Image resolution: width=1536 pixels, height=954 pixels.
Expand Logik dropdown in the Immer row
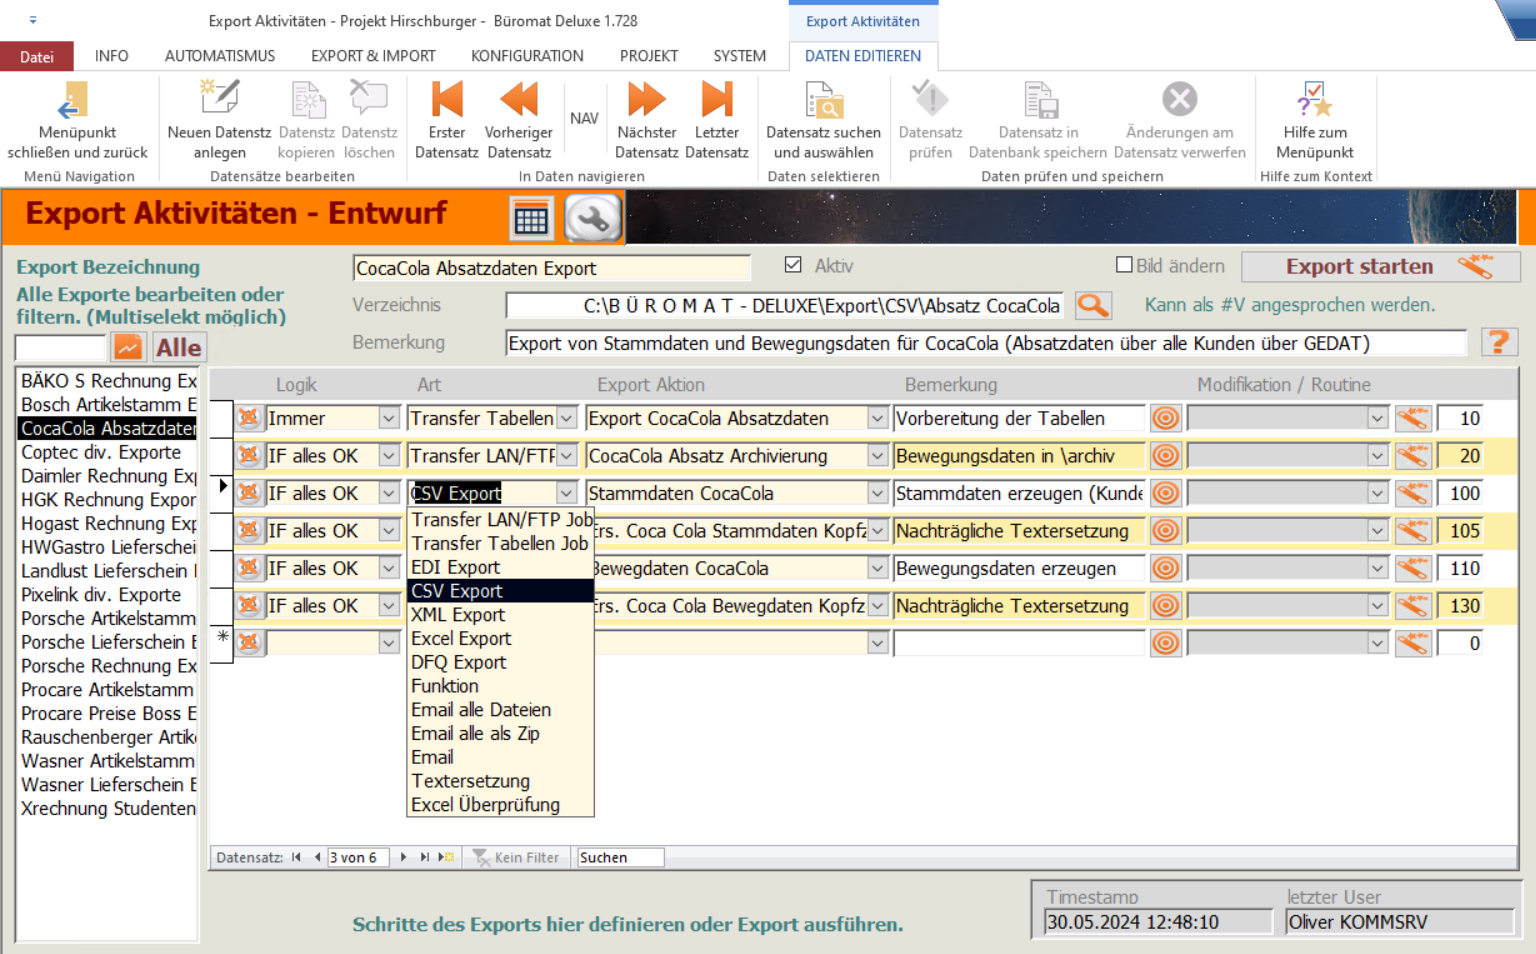coord(389,419)
